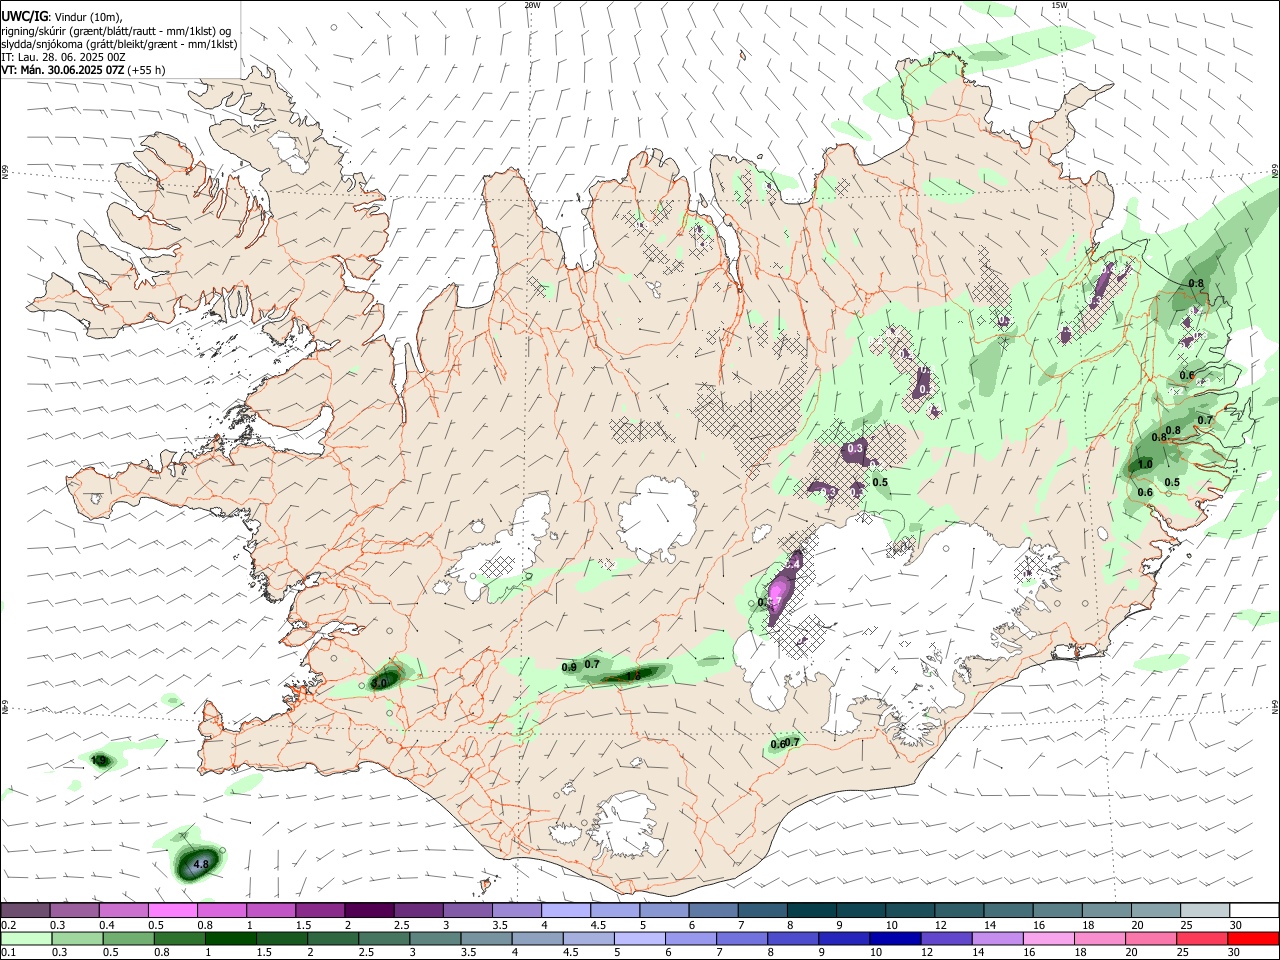Click the 4.8 precipitation value offshore southwest

pyautogui.click(x=201, y=864)
